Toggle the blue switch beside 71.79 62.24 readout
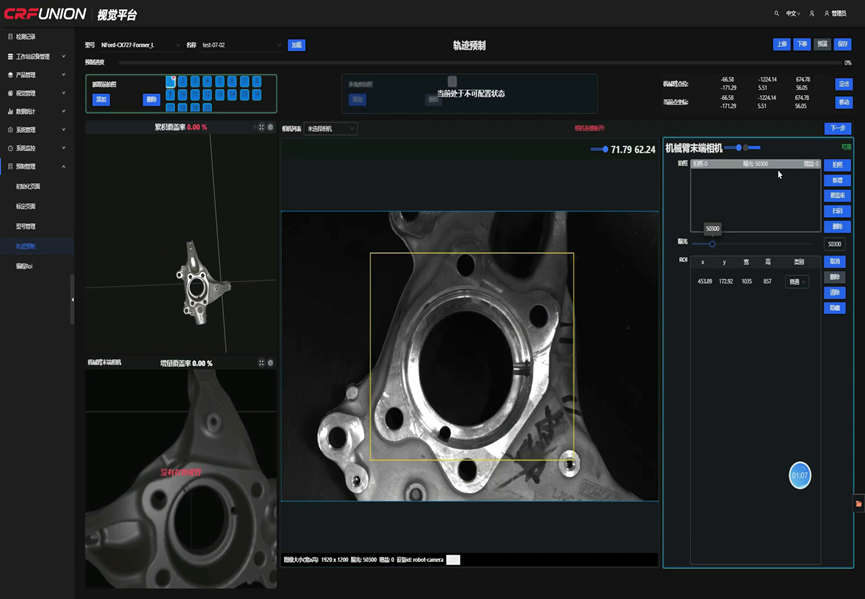Image resolution: width=865 pixels, height=599 pixels. (599, 149)
